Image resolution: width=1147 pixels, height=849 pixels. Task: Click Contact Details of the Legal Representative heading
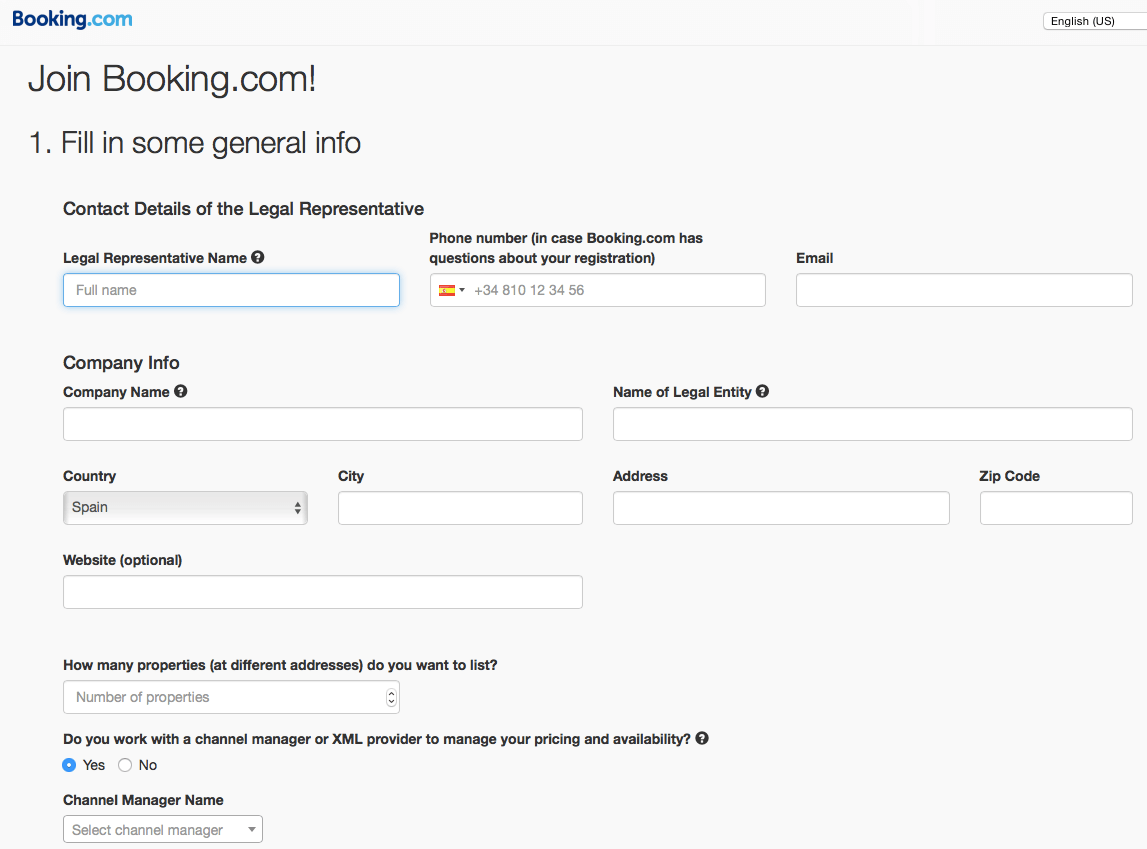point(244,209)
